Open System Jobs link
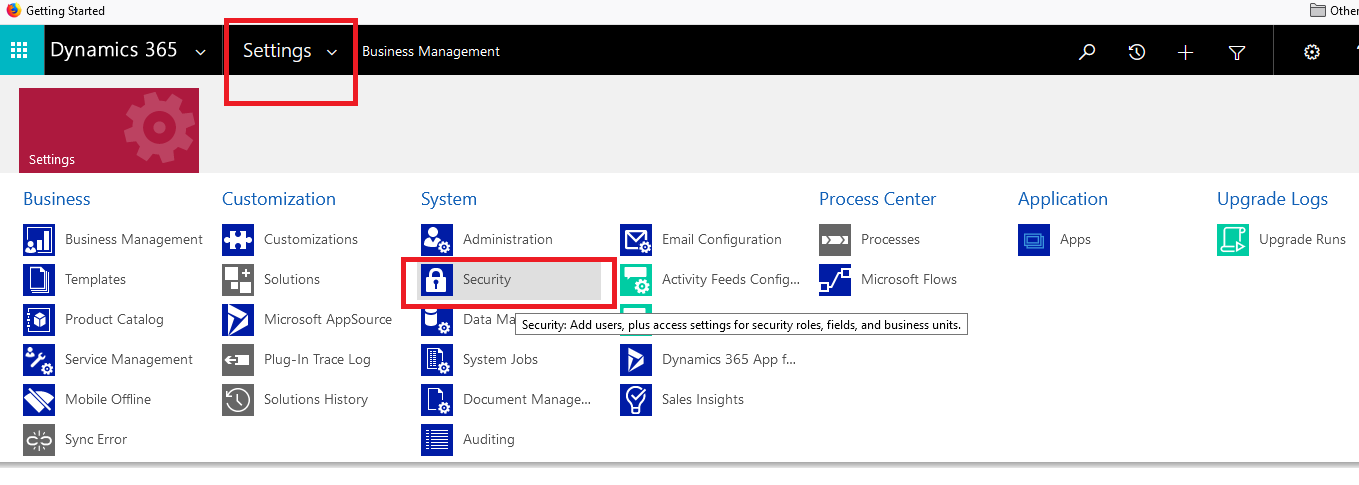1359x485 pixels. (500, 360)
